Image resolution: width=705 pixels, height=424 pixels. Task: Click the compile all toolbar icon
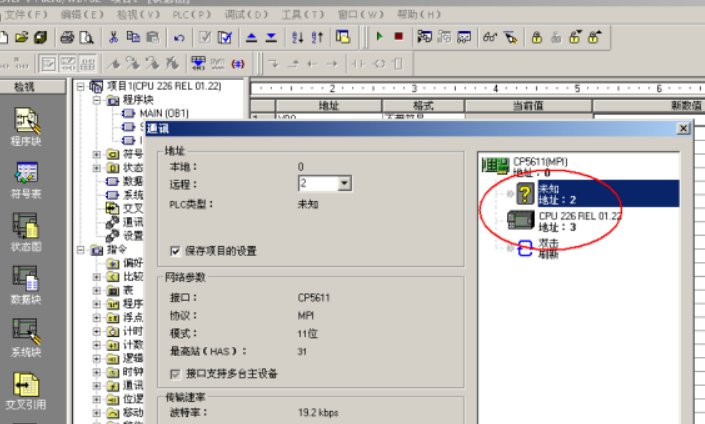point(224,37)
